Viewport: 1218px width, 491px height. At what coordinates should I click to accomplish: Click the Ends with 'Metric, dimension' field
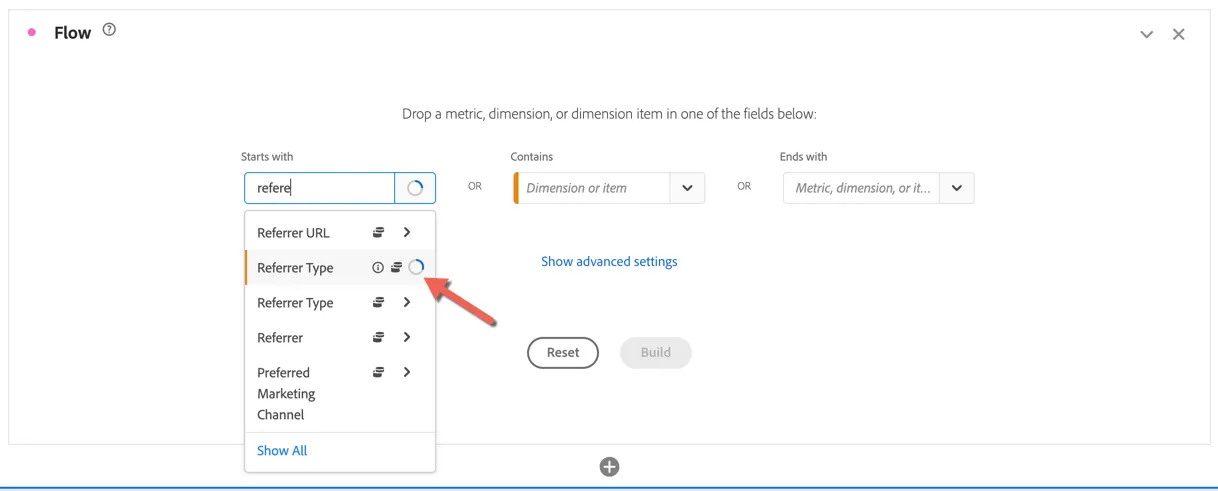[x=862, y=188]
